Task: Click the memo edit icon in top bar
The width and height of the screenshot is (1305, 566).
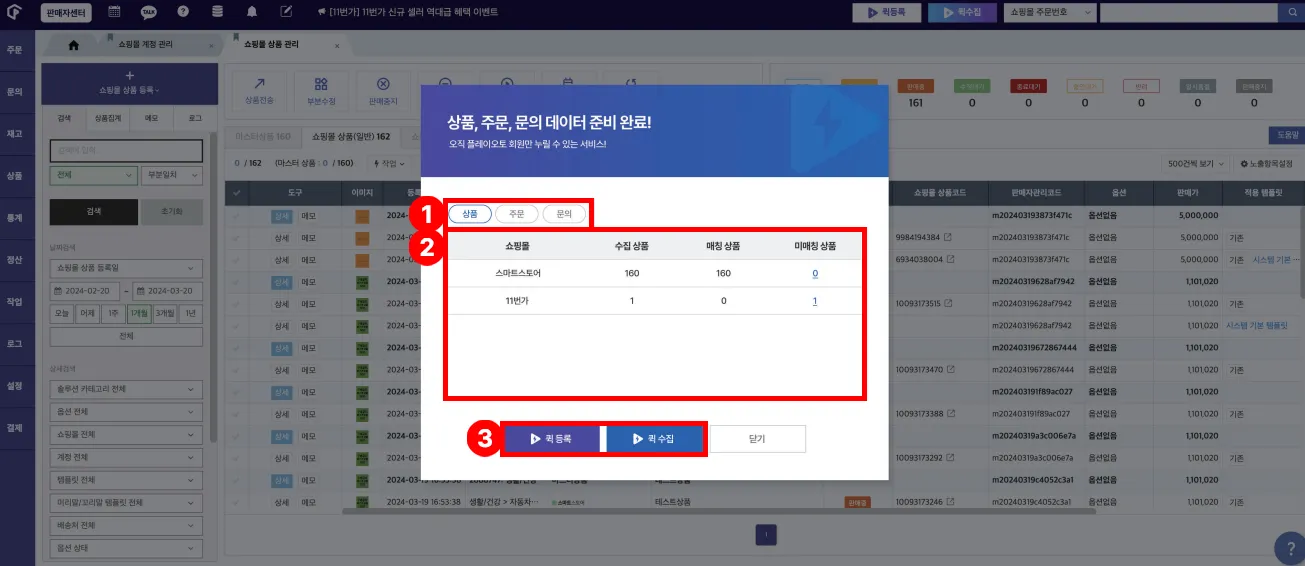Action: coord(286,12)
